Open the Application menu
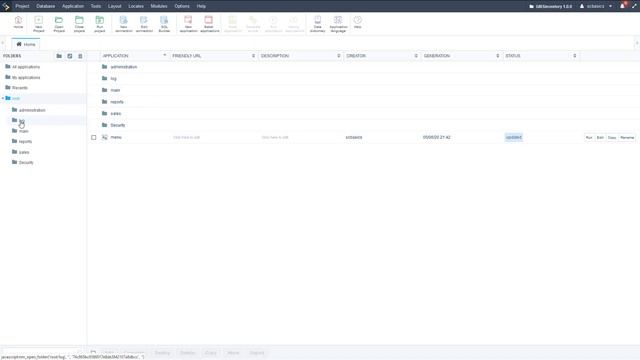The image size is (640, 360). click(x=73, y=6)
